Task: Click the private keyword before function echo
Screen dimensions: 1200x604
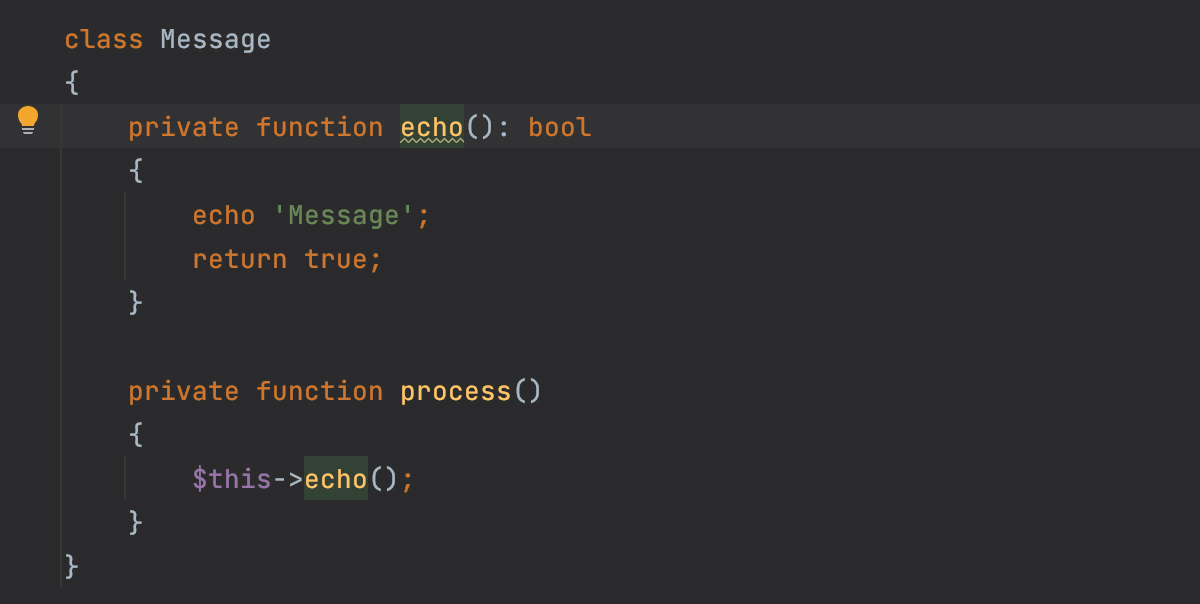Action: tap(184, 128)
